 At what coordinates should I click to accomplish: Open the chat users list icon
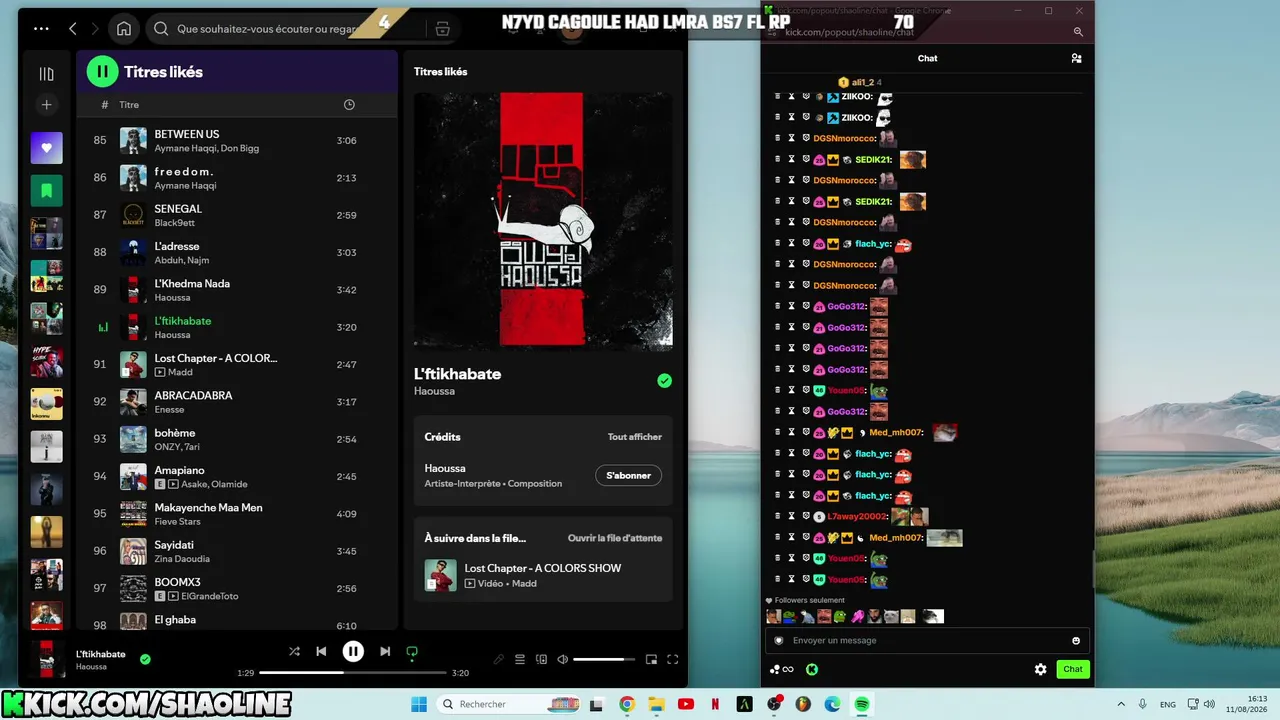1076,58
